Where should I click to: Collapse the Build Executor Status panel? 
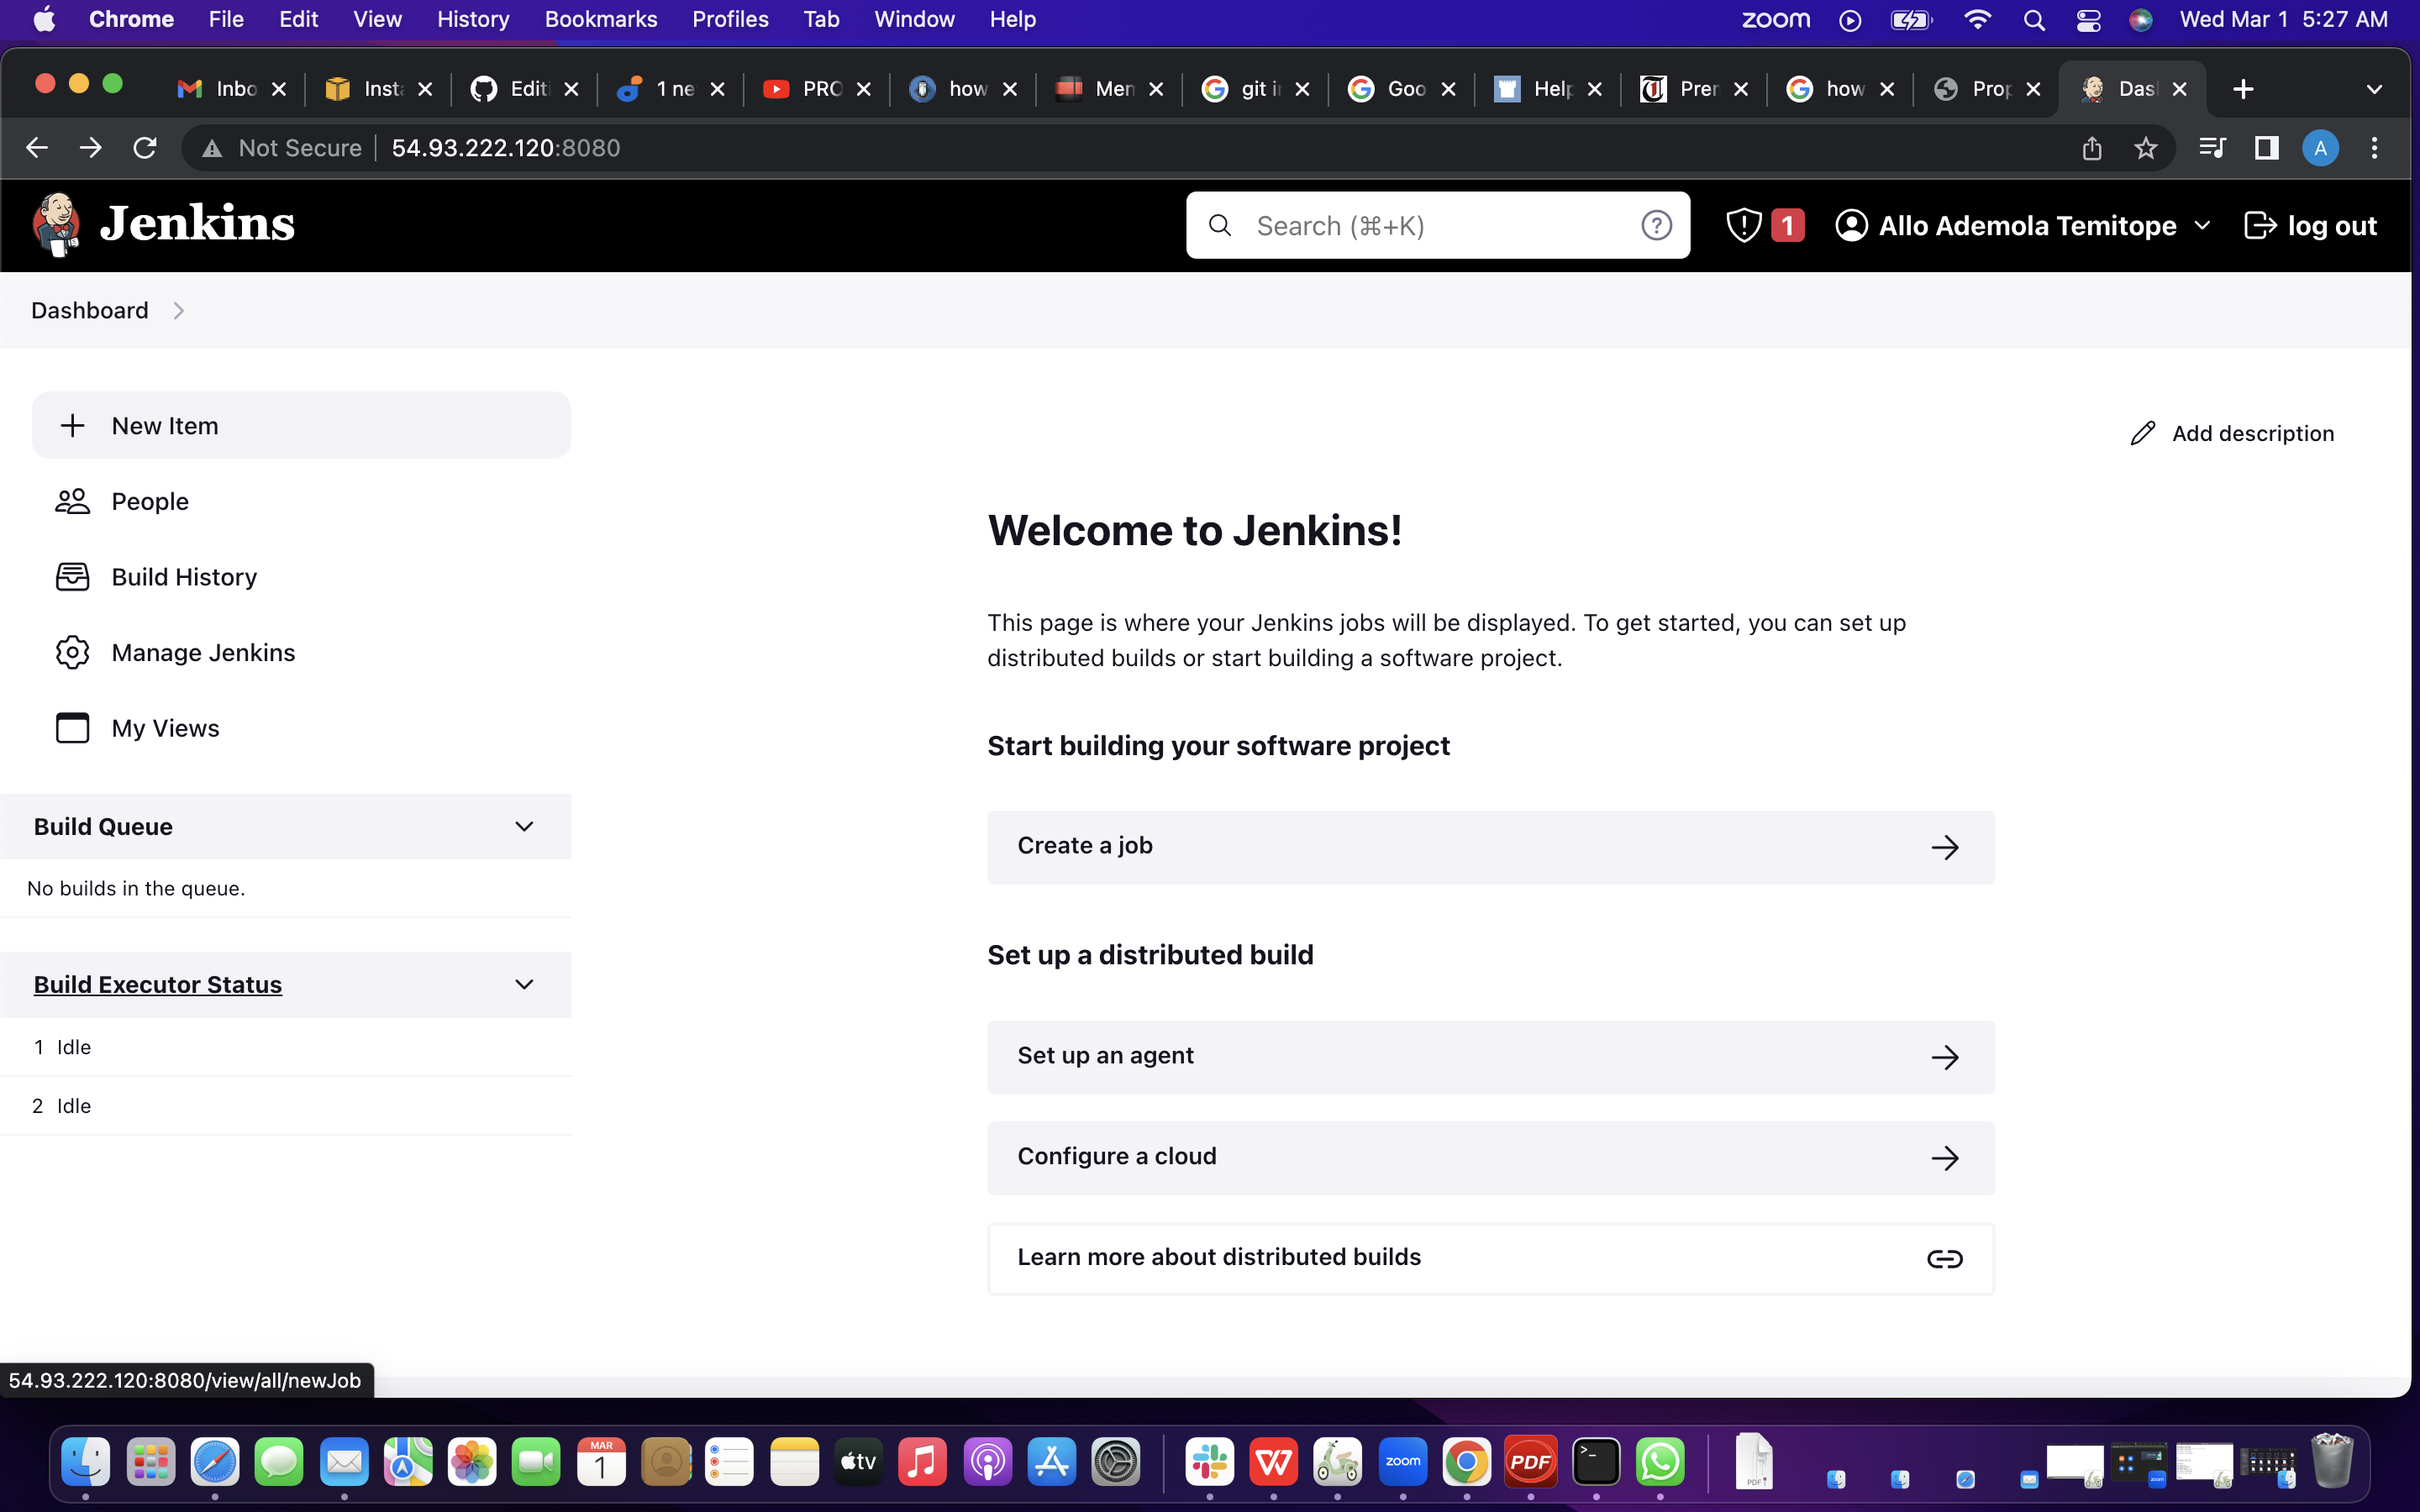[524, 984]
